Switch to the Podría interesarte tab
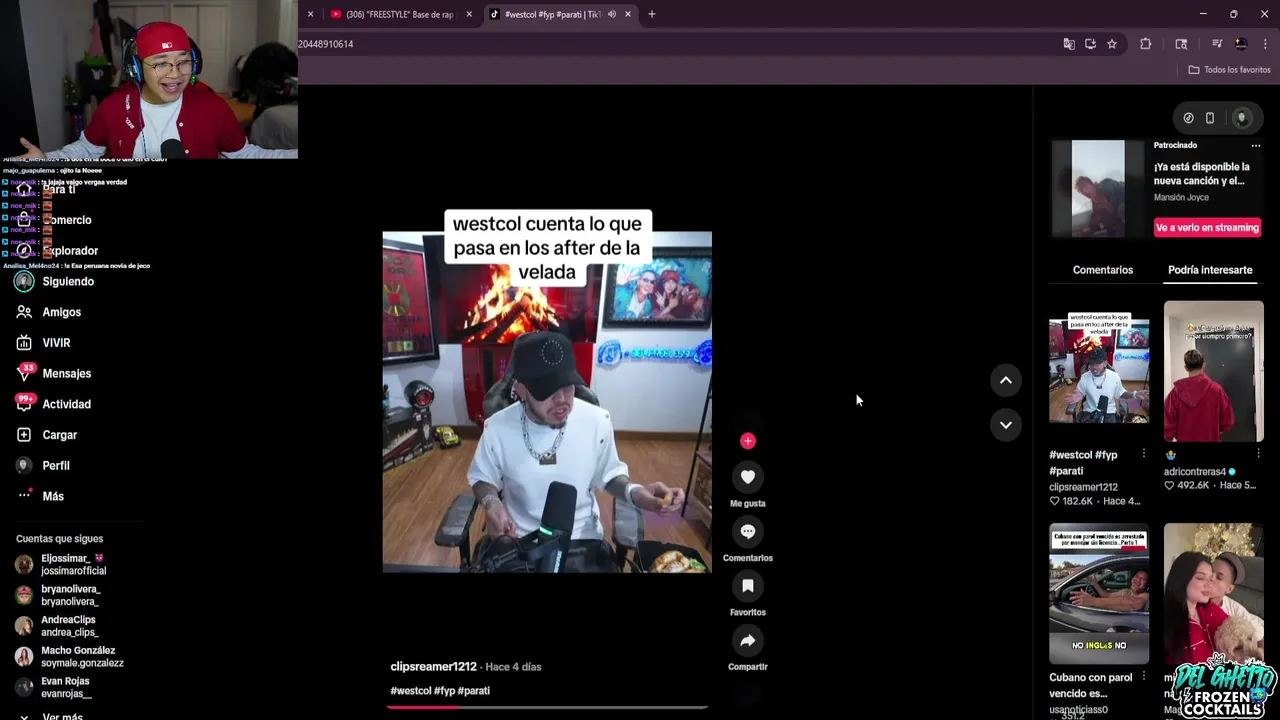 click(1210, 270)
